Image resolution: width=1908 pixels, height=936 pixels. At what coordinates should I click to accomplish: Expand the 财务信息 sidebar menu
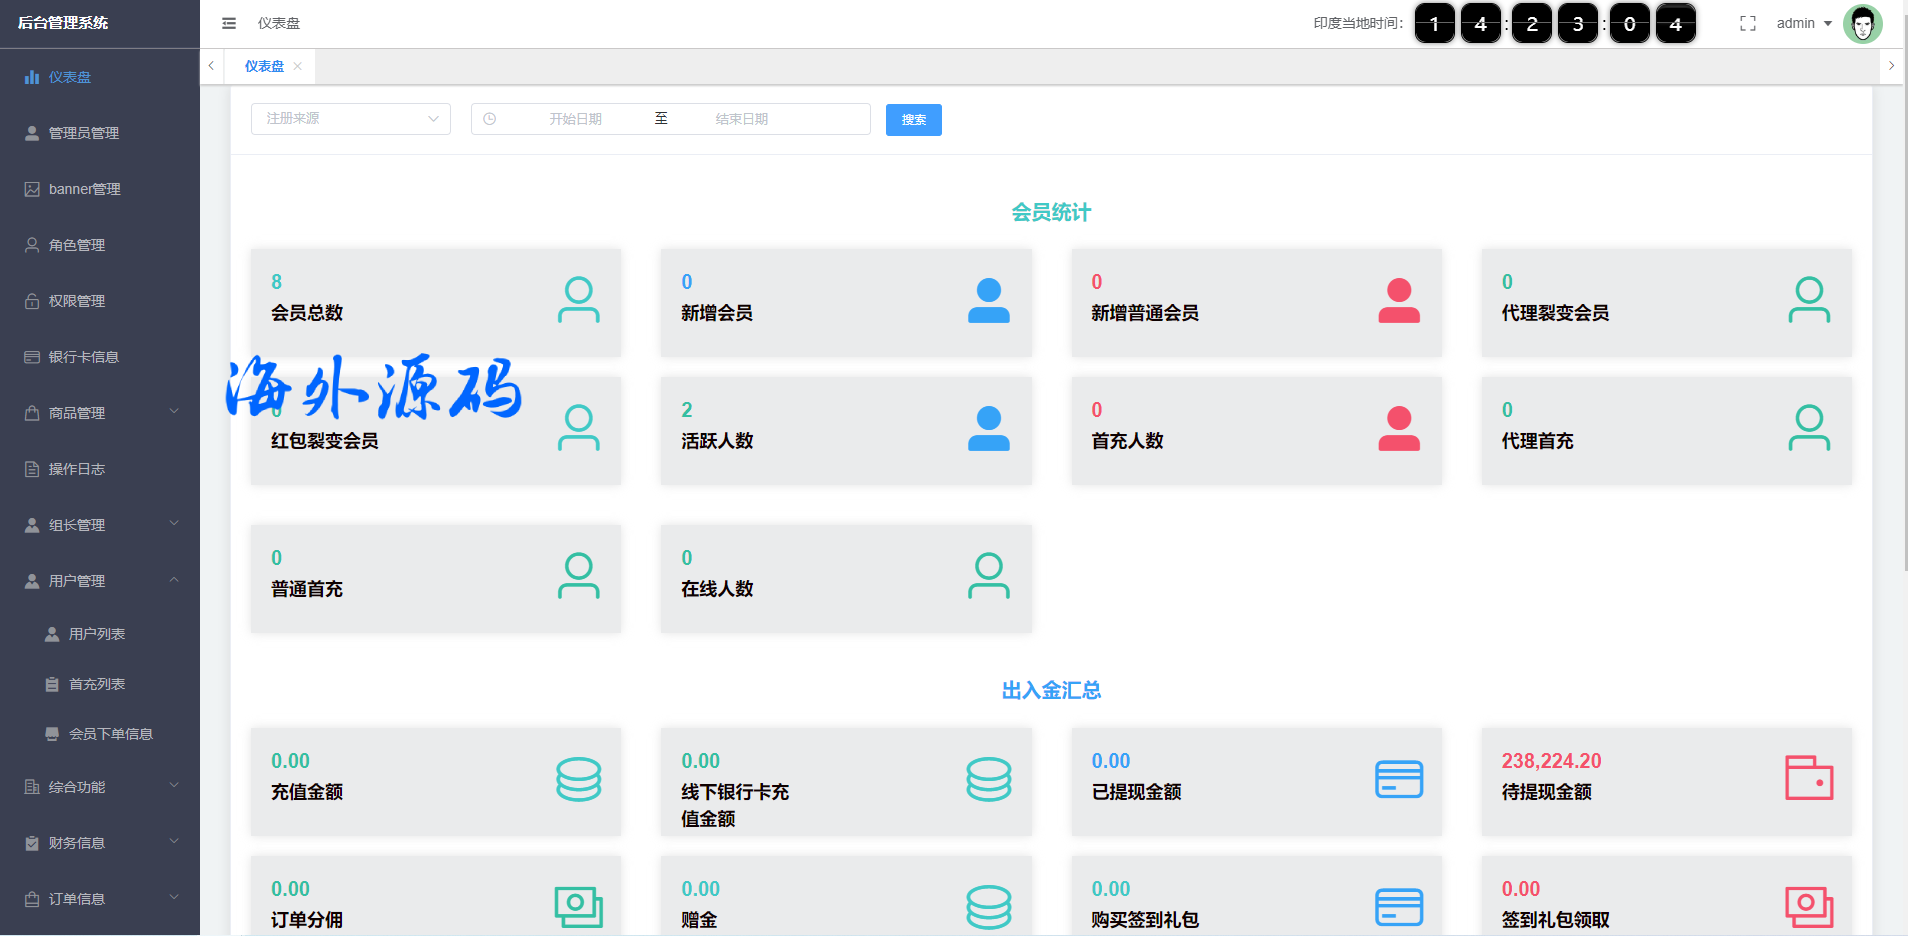[x=100, y=843]
